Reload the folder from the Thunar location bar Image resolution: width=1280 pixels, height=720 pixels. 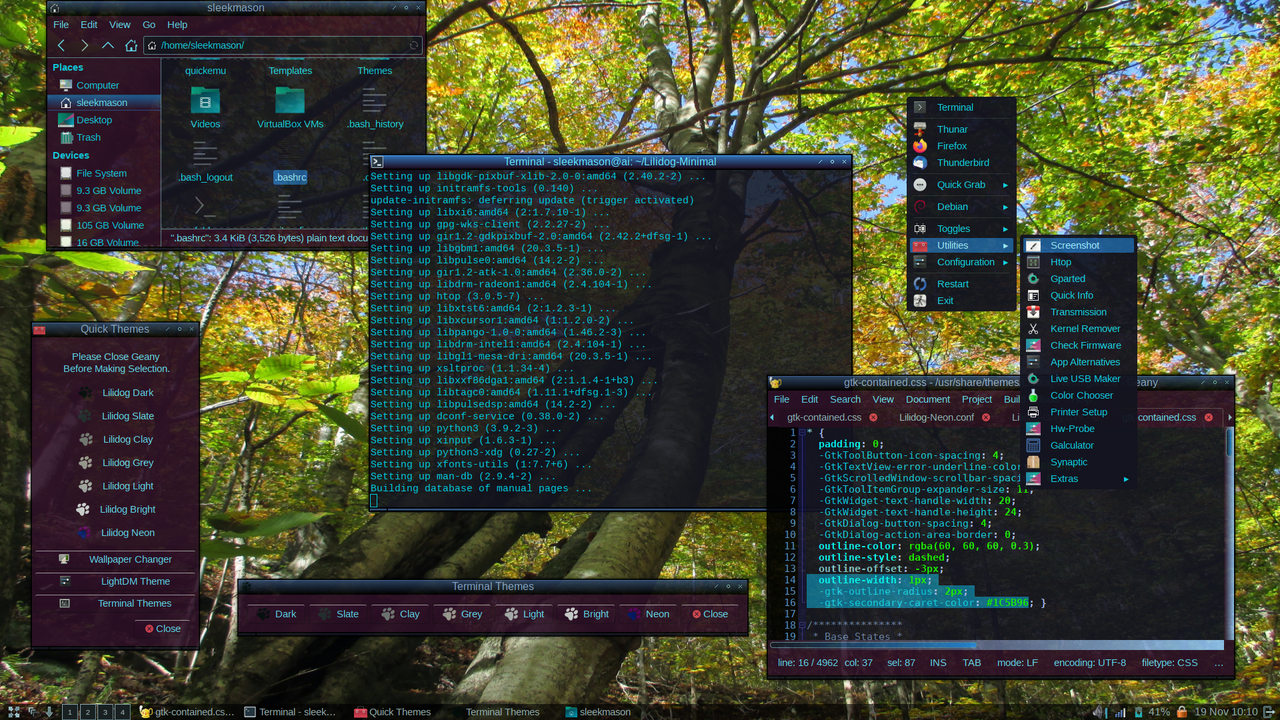(414, 45)
